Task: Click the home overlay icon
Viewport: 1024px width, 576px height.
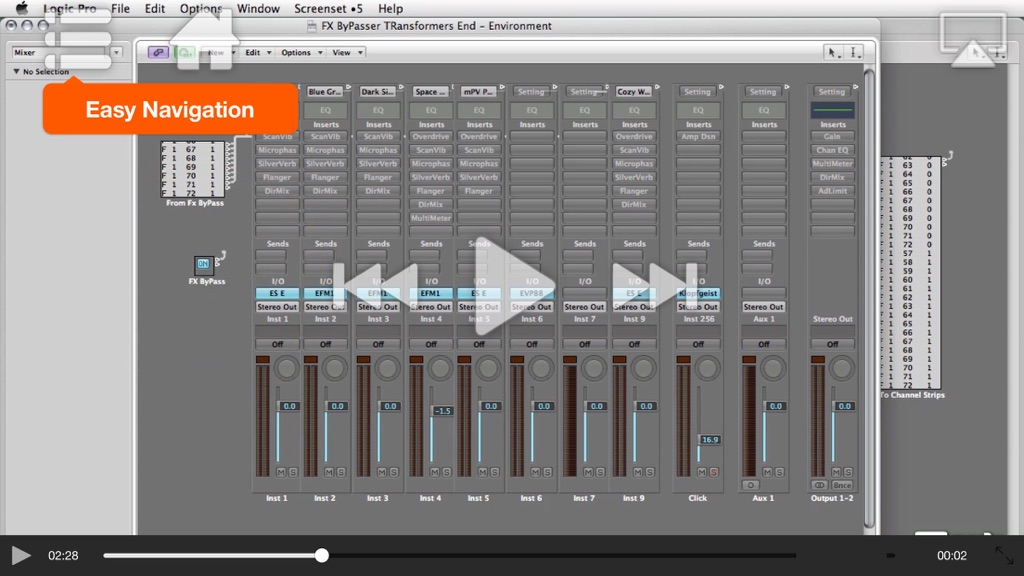Action: [x=204, y=39]
